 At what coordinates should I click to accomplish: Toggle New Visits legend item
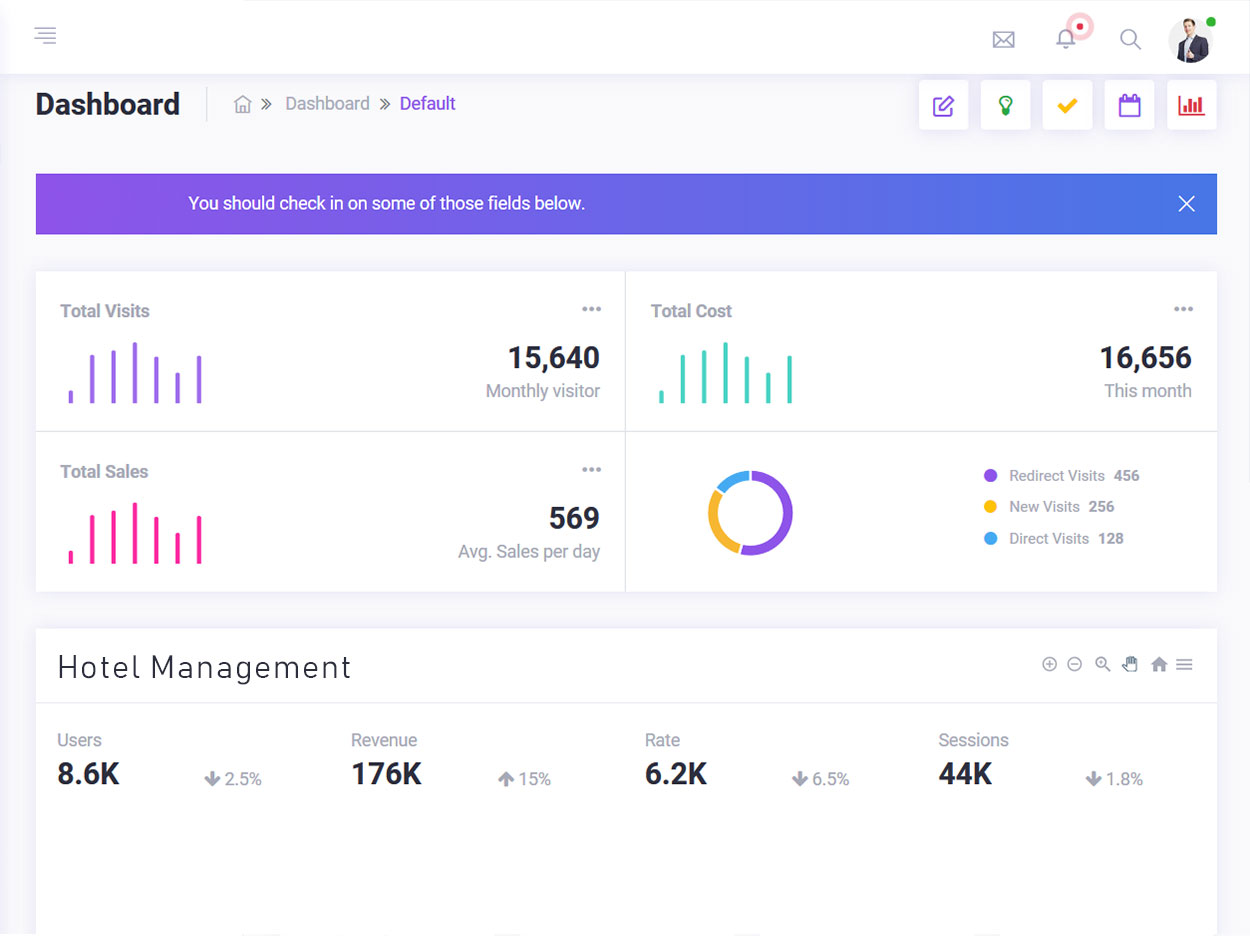(1044, 507)
